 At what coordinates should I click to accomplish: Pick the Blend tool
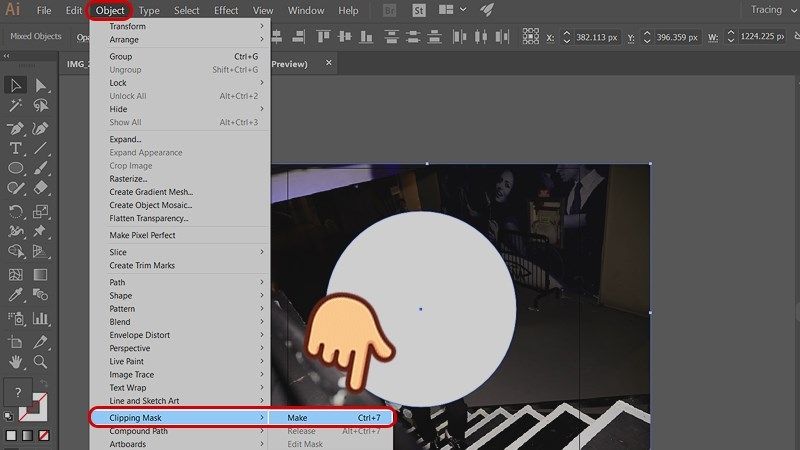pyautogui.click(x=40, y=295)
